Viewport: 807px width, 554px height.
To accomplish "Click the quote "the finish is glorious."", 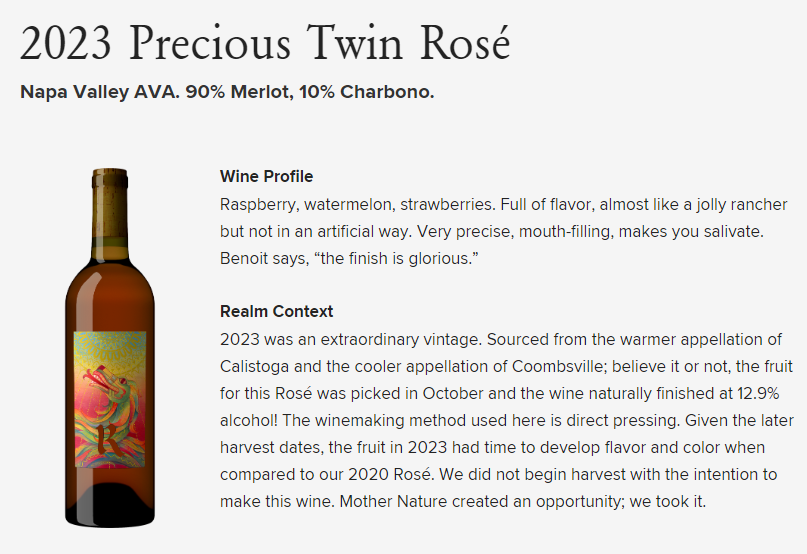I will click(396, 258).
